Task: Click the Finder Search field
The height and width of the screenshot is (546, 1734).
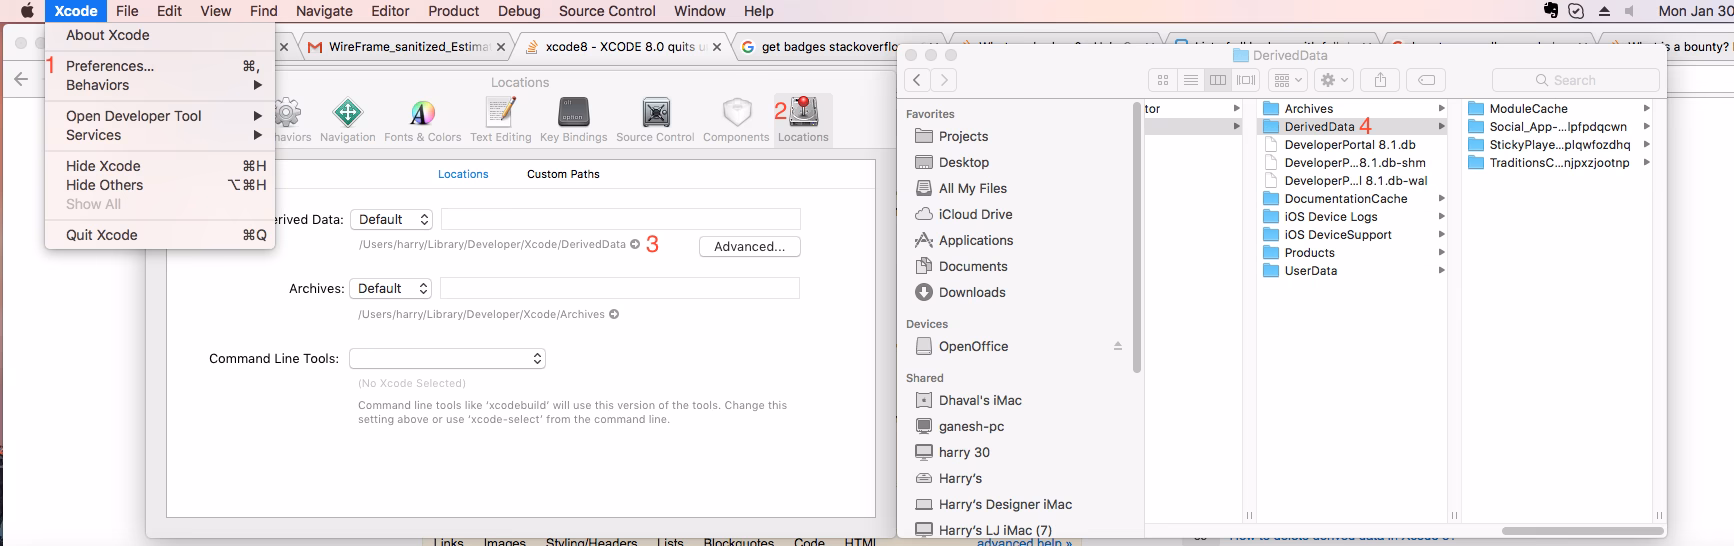Action: tap(1575, 80)
